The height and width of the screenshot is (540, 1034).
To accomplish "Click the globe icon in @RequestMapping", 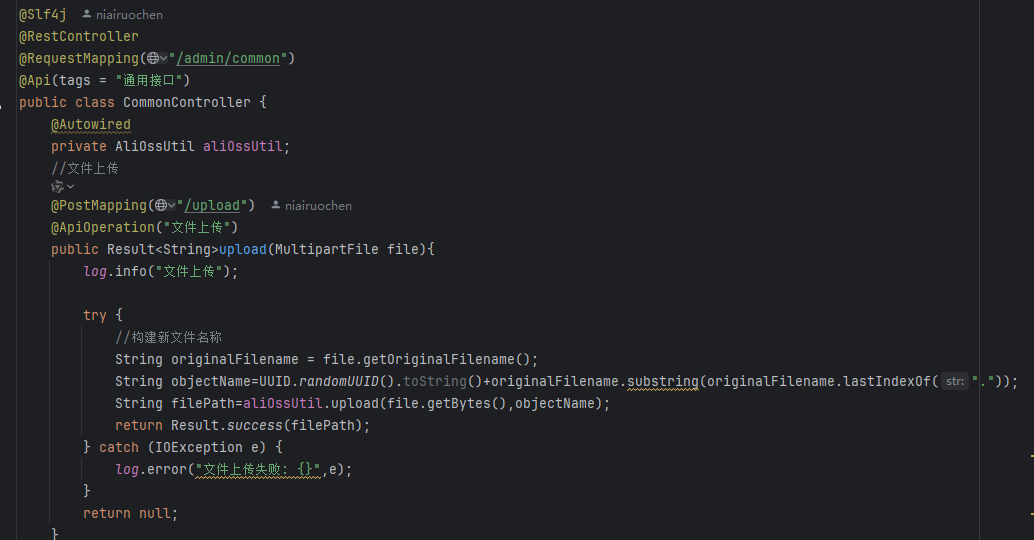I will click(x=153, y=59).
